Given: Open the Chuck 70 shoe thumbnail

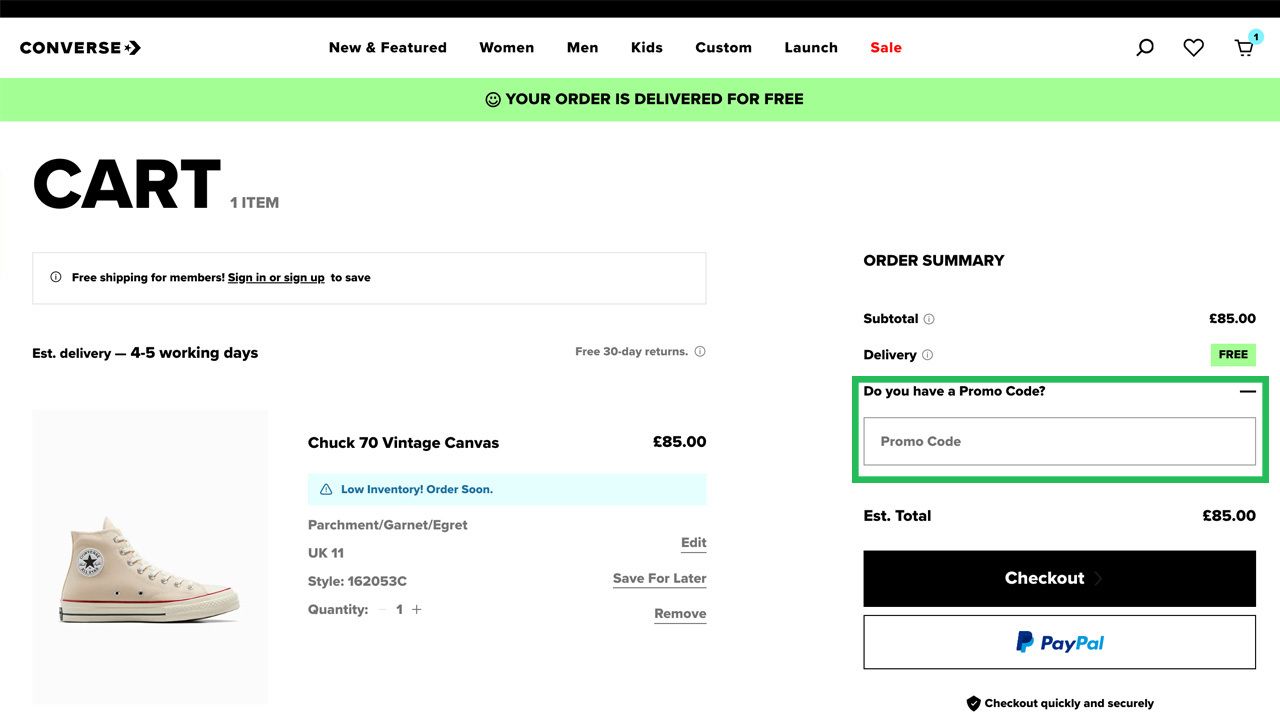Looking at the screenshot, I should point(150,556).
